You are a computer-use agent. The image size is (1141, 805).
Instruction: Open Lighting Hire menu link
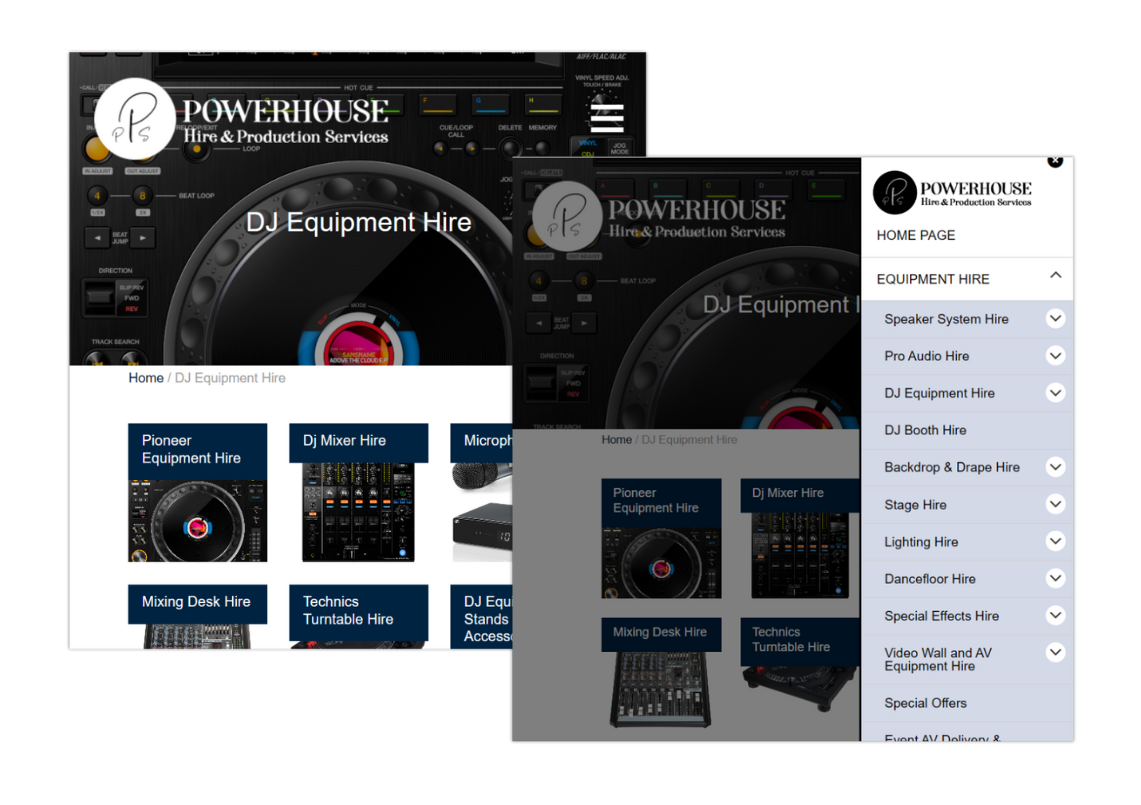pyautogui.click(x=921, y=542)
